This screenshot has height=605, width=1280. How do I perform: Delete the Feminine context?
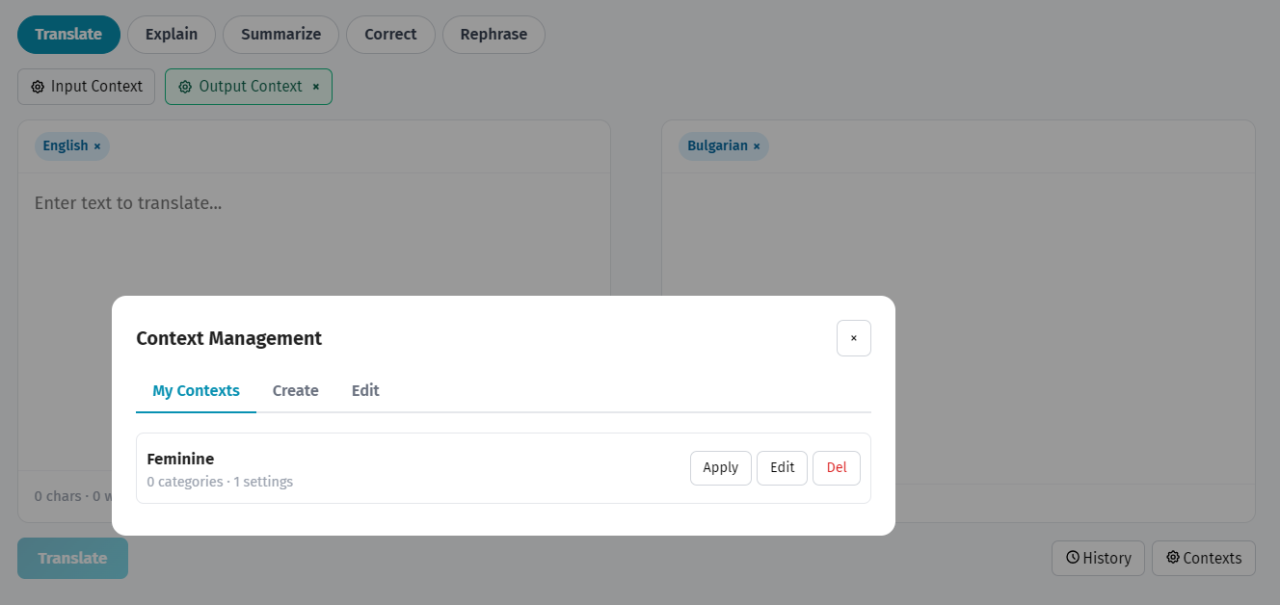(836, 468)
